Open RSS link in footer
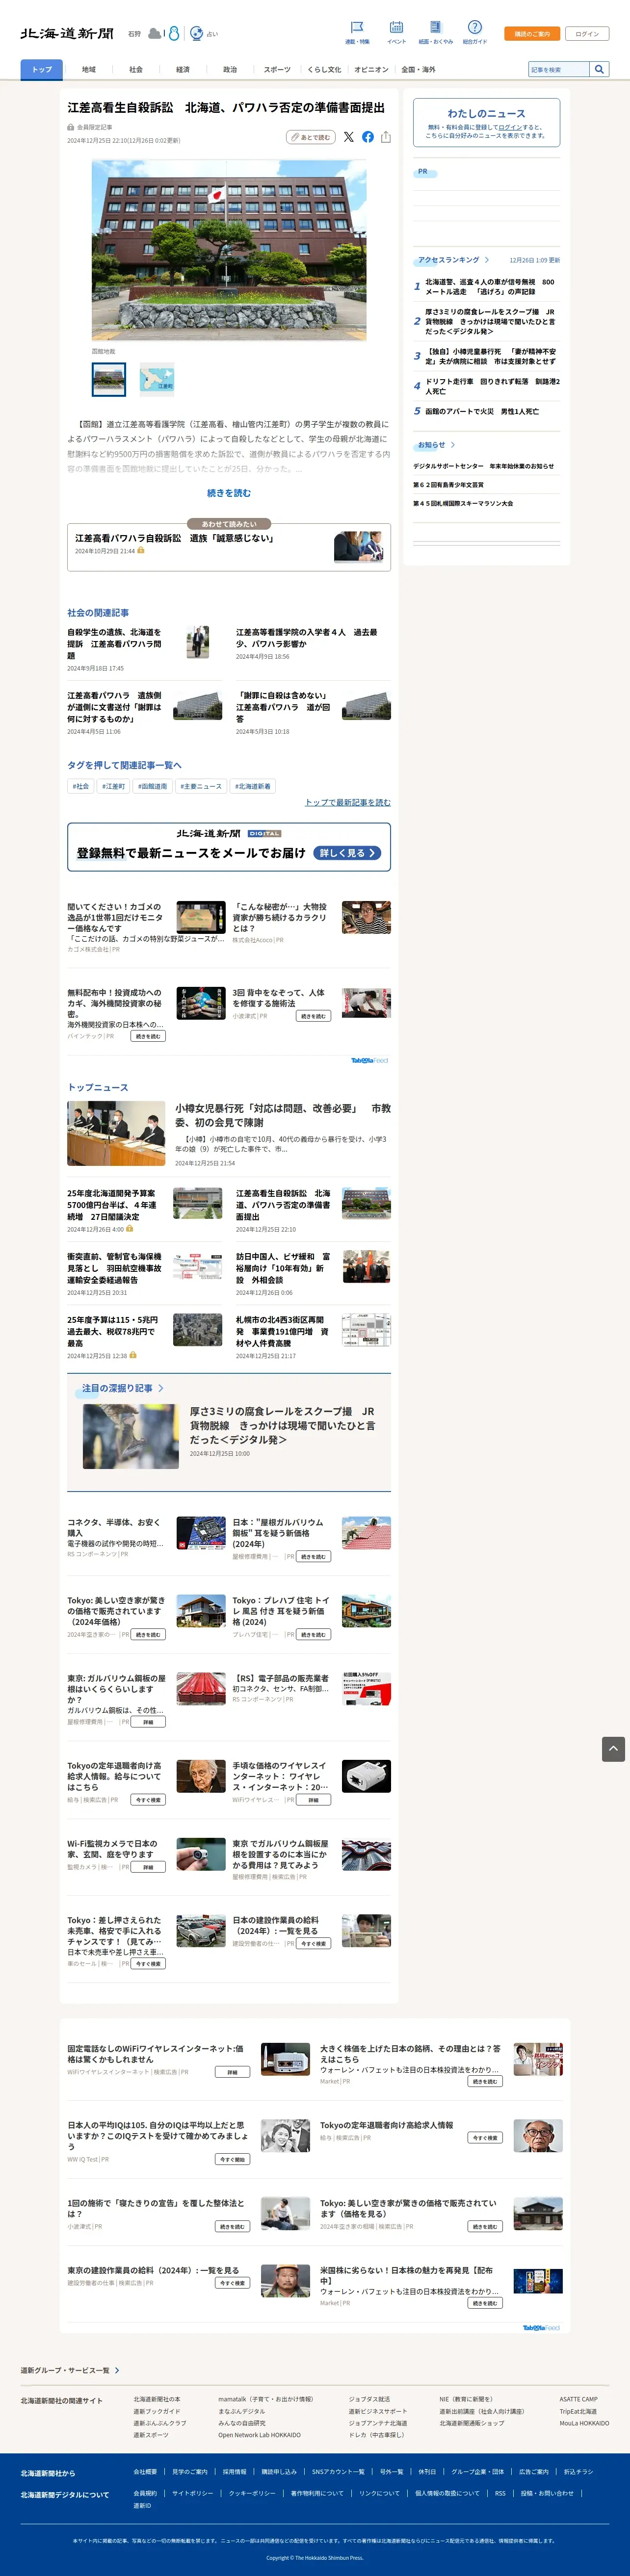This screenshot has width=630, height=2576. pyautogui.click(x=500, y=2493)
